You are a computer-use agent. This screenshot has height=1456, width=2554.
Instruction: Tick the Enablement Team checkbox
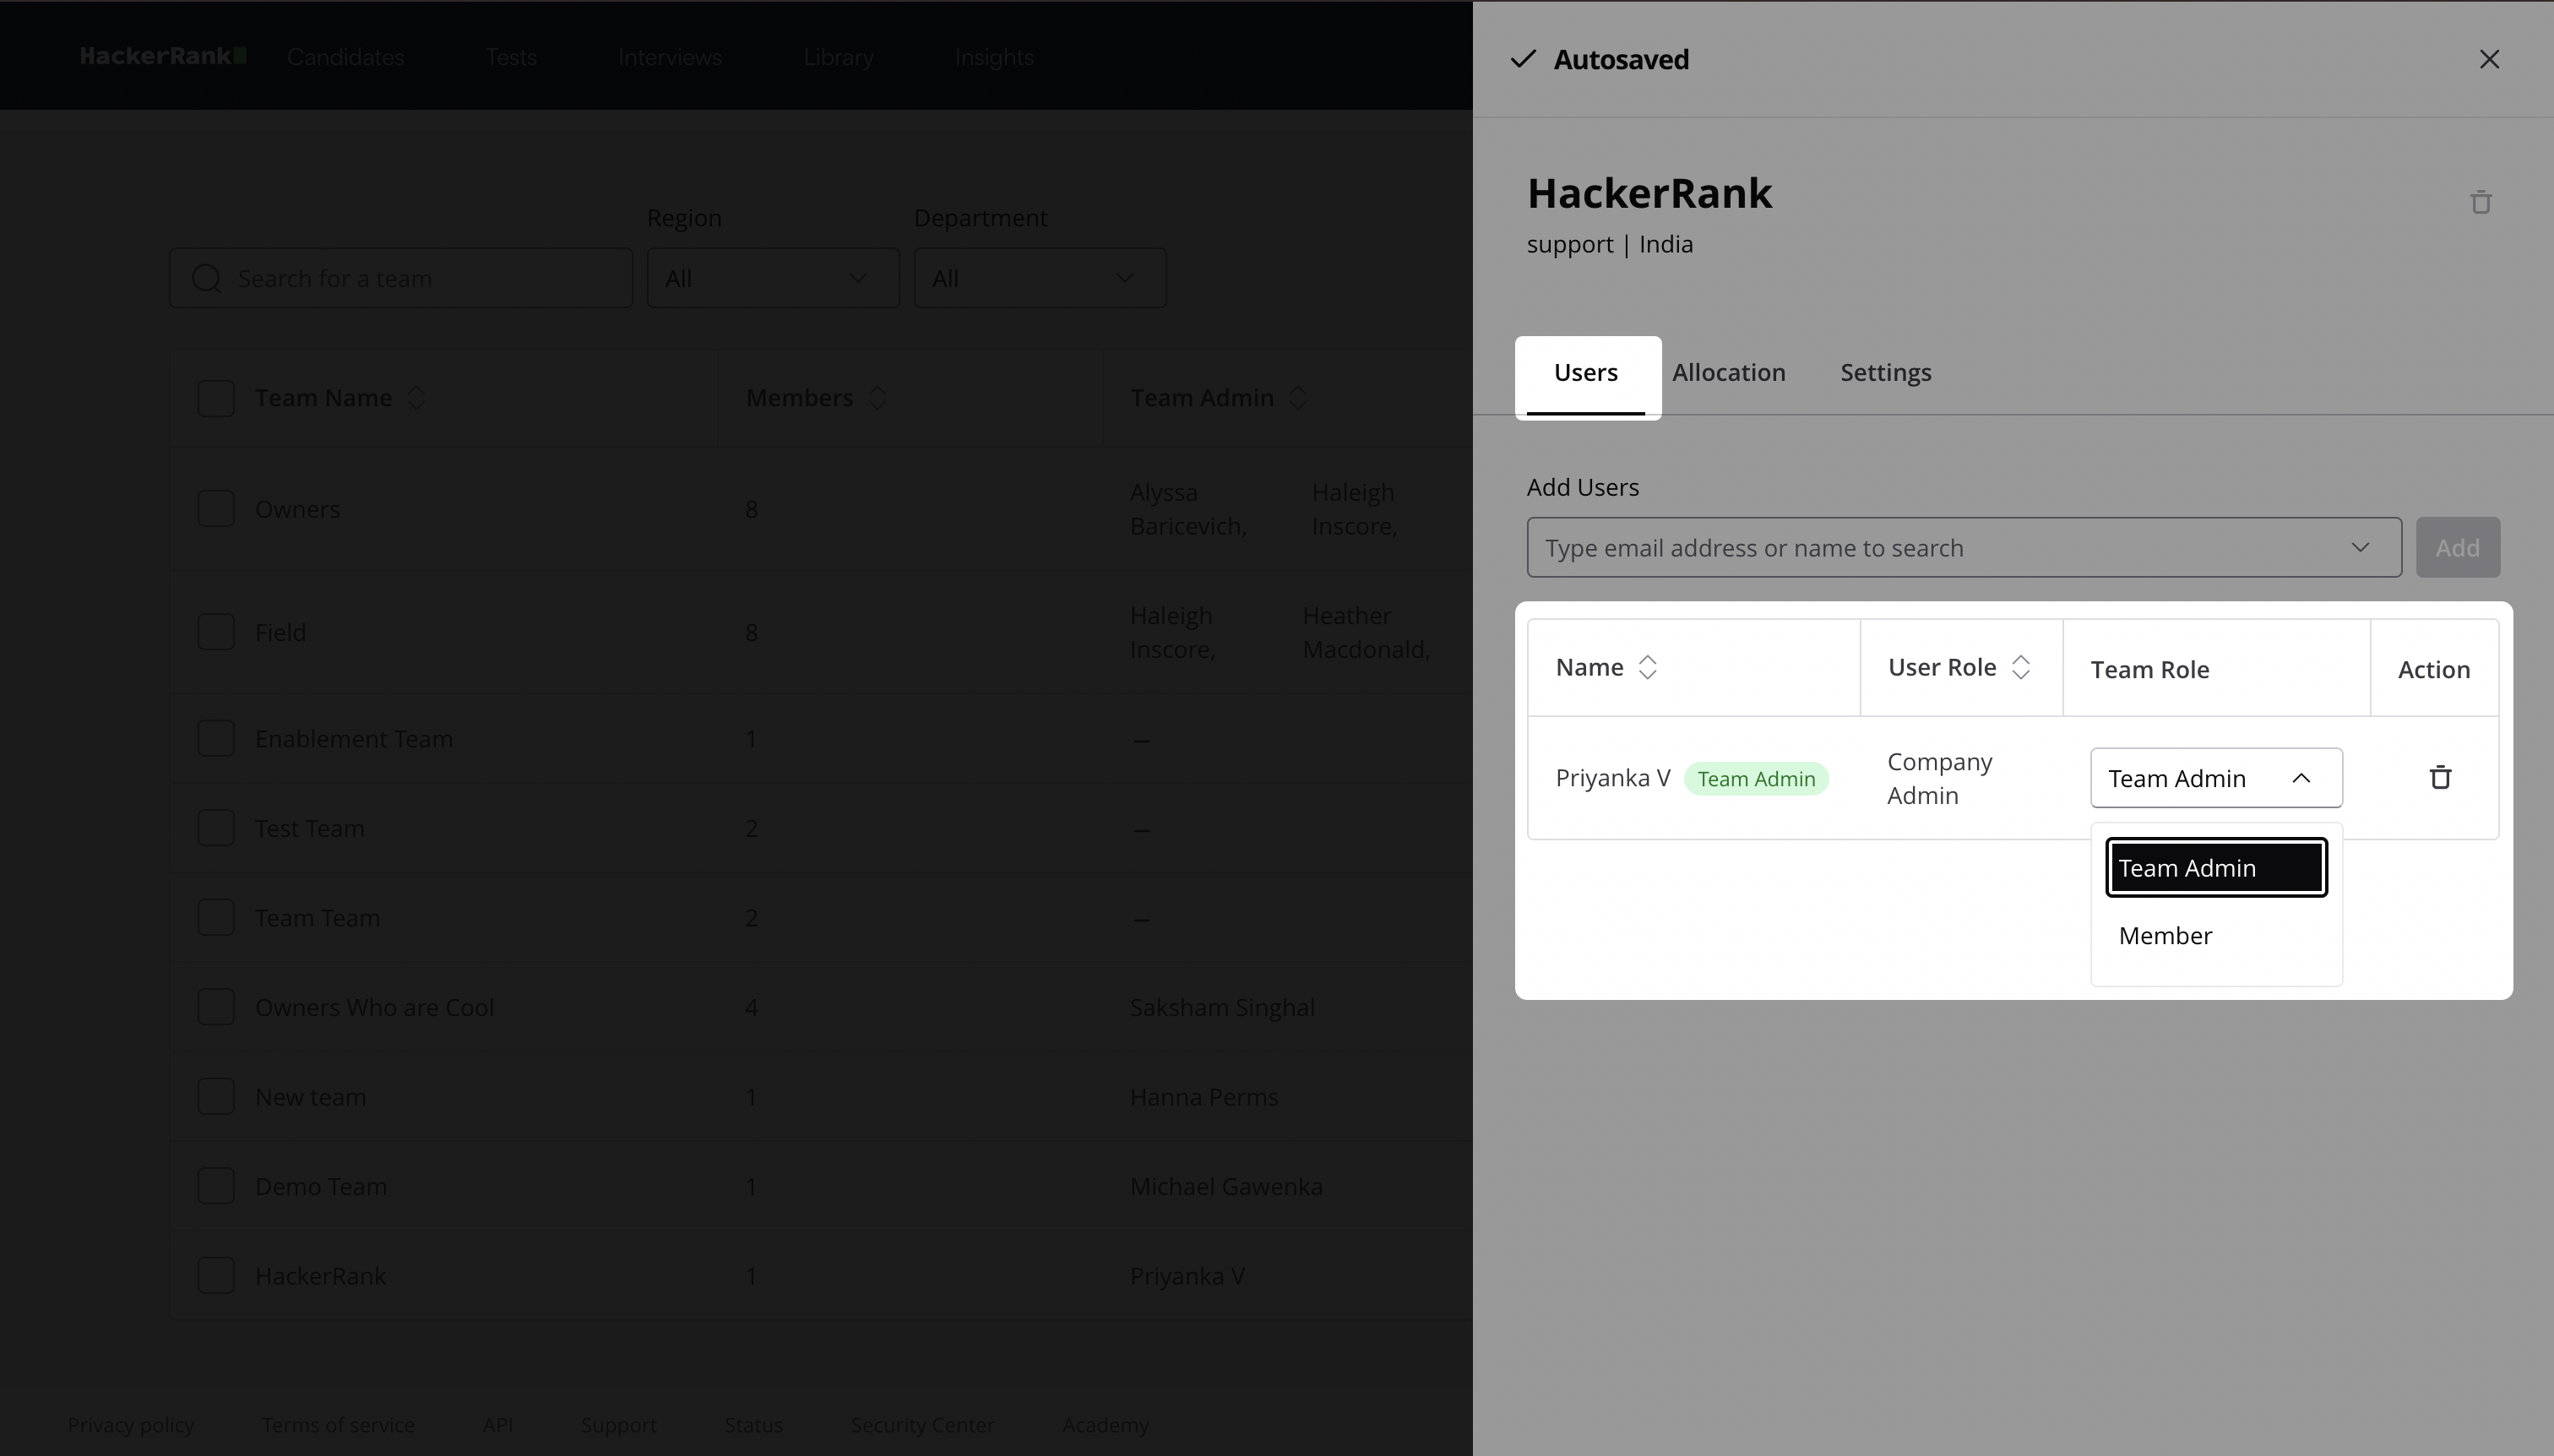tap(216, 739)
